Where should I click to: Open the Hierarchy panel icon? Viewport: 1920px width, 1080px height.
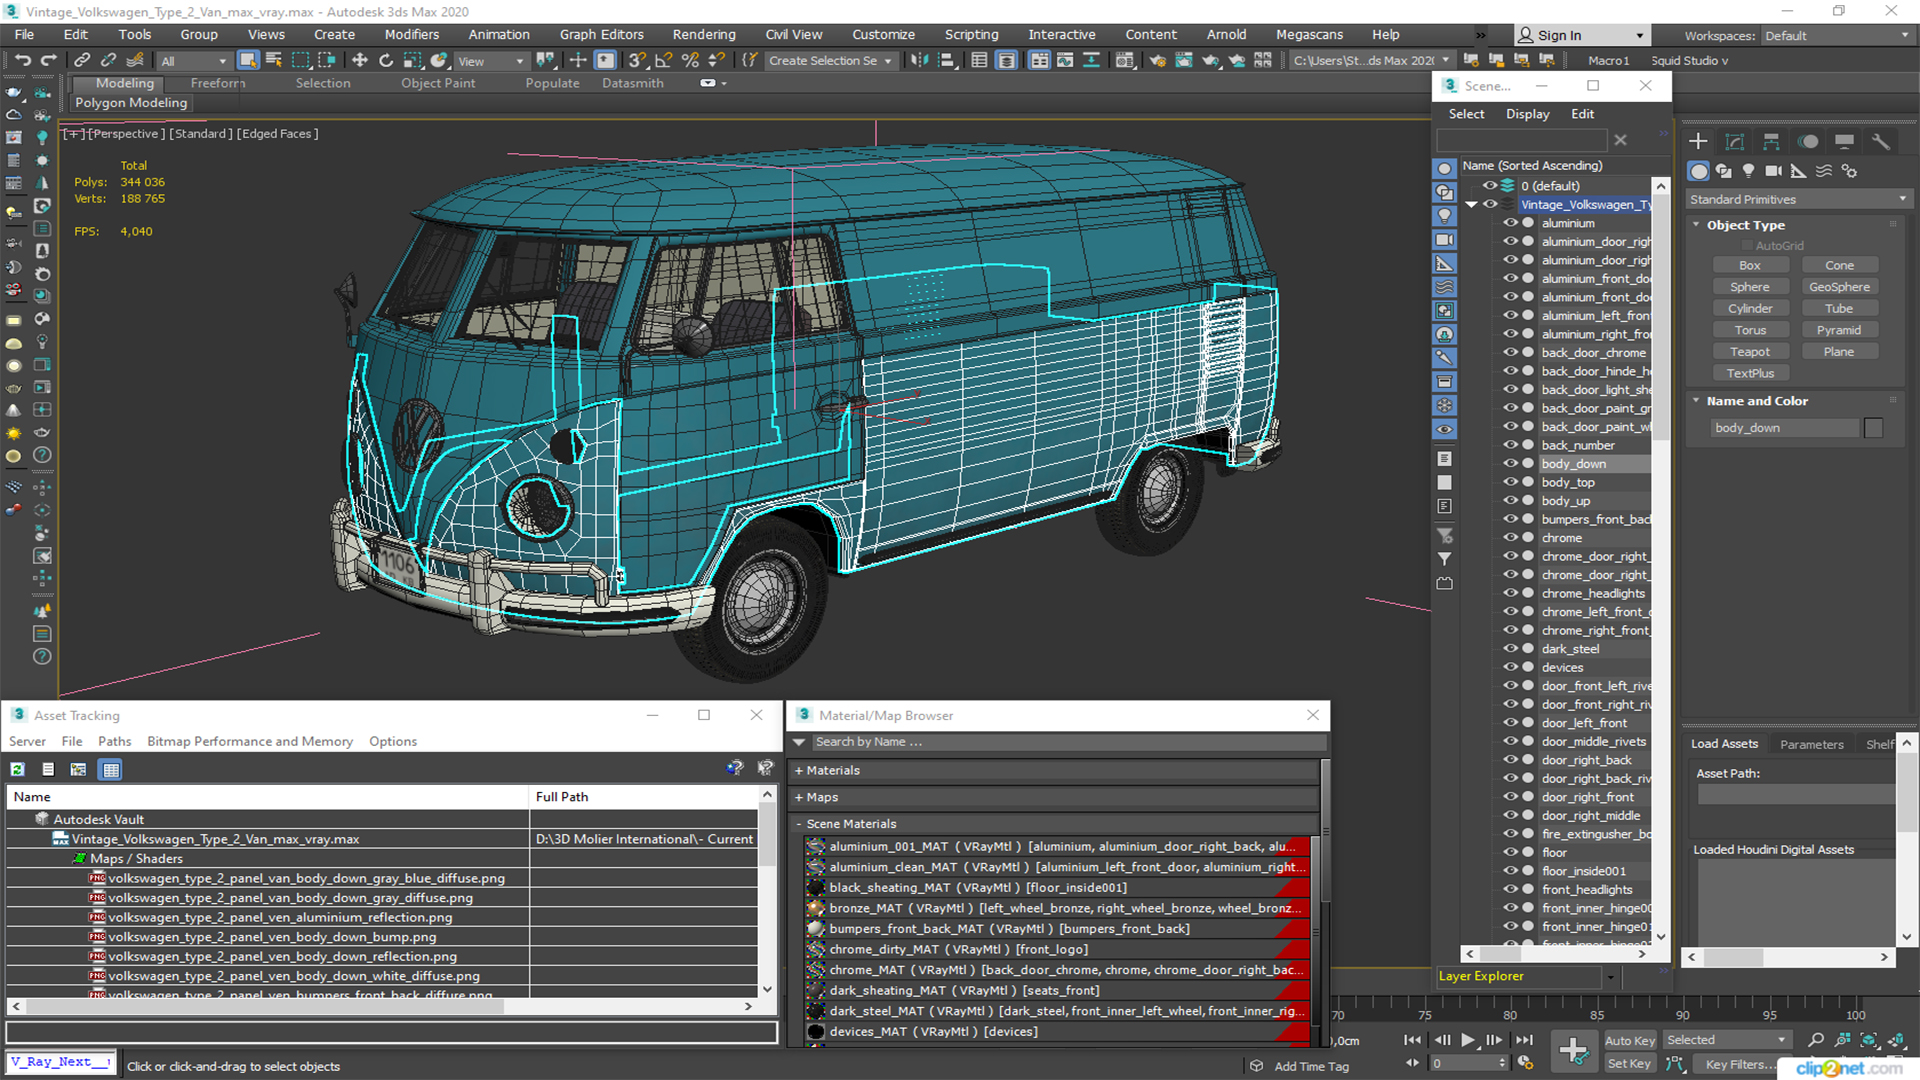(1771, 141)
